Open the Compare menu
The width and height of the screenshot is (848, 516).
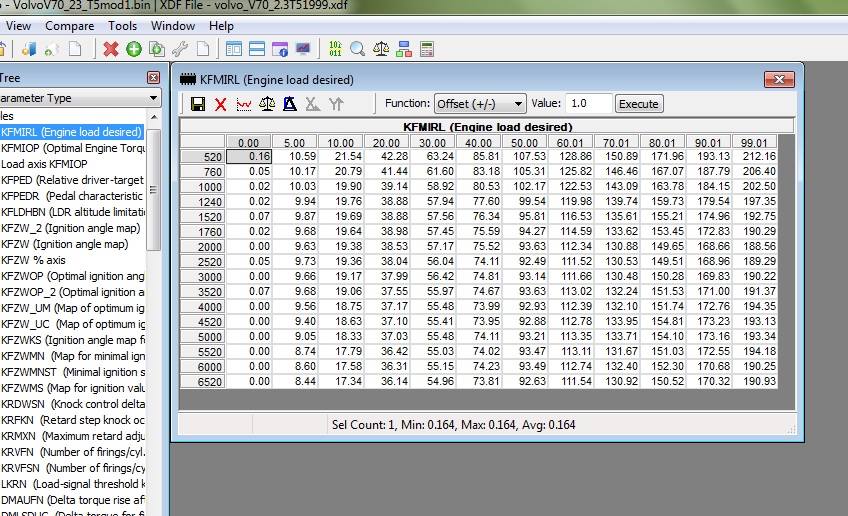70,26
